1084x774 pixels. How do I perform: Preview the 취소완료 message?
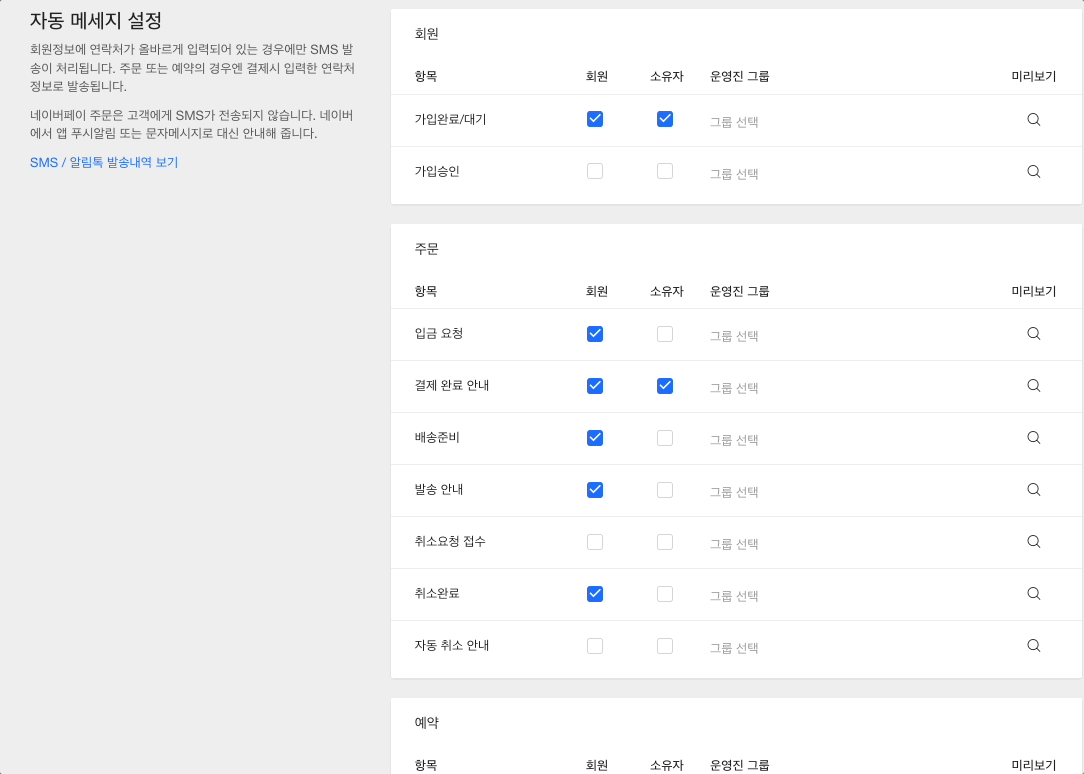[x=1034, y=593]
